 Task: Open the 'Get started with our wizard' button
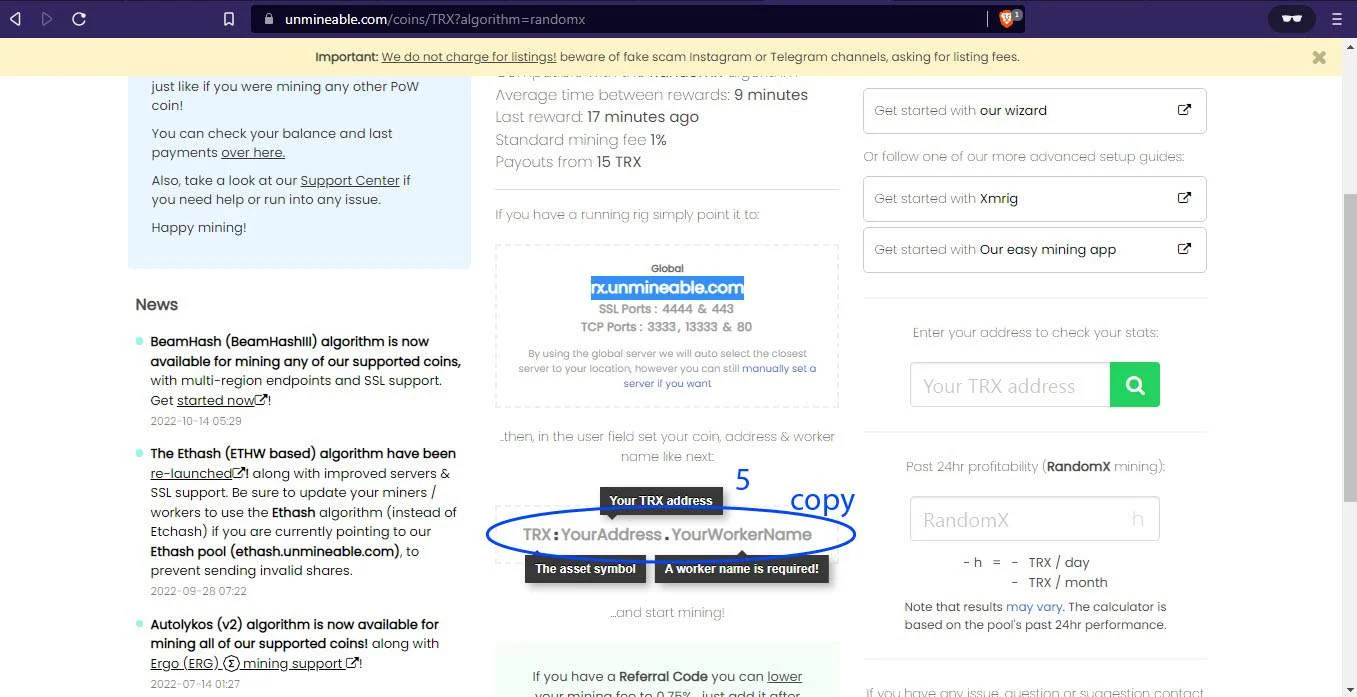click(1034, 111)
